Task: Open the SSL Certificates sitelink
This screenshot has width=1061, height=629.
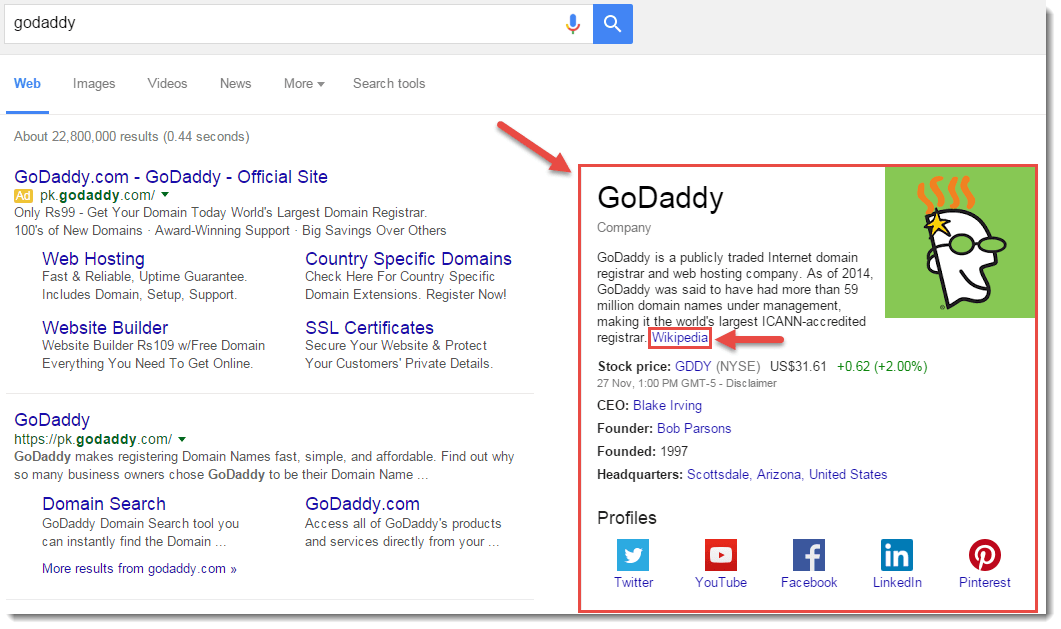Action: coord(369,327)
